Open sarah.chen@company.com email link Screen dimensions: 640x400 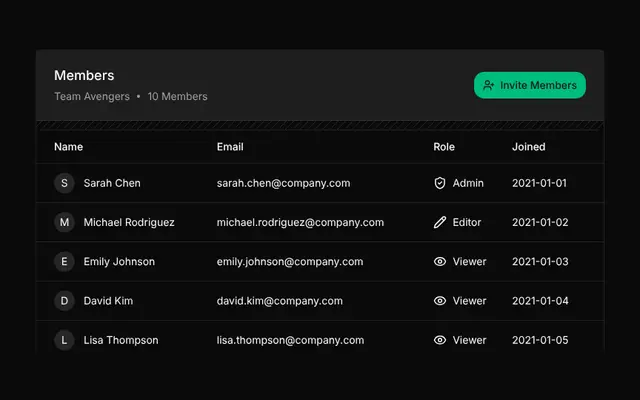point(283,183)
